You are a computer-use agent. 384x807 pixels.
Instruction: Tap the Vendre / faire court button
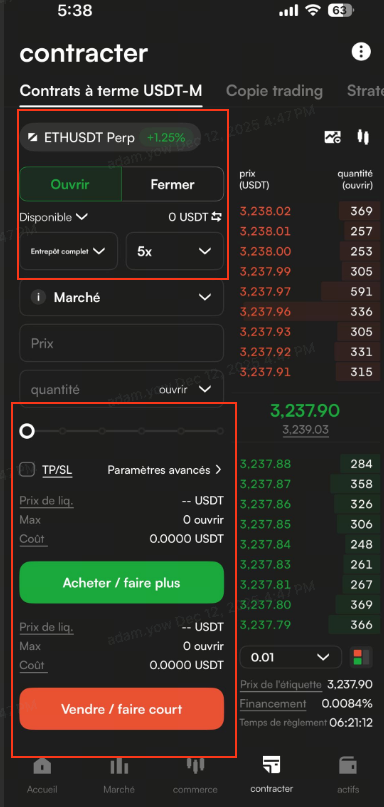coord(121,709)
